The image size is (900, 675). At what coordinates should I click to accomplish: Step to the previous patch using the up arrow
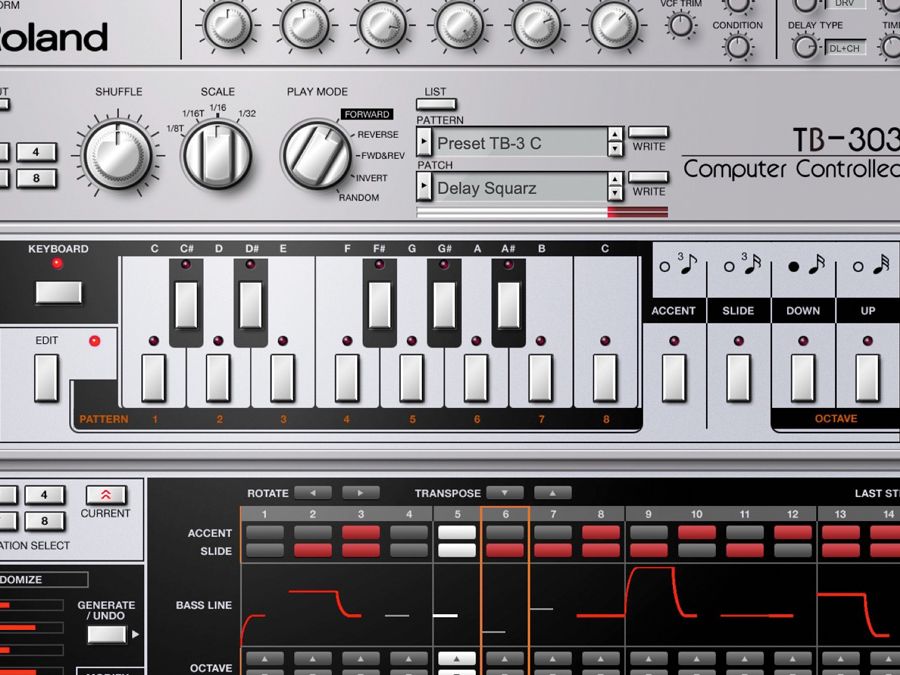click(x=615, y=180)
